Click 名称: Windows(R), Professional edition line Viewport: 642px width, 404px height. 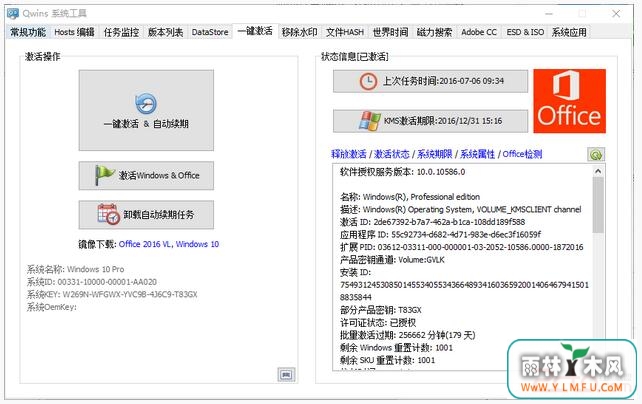pos(410,197)
